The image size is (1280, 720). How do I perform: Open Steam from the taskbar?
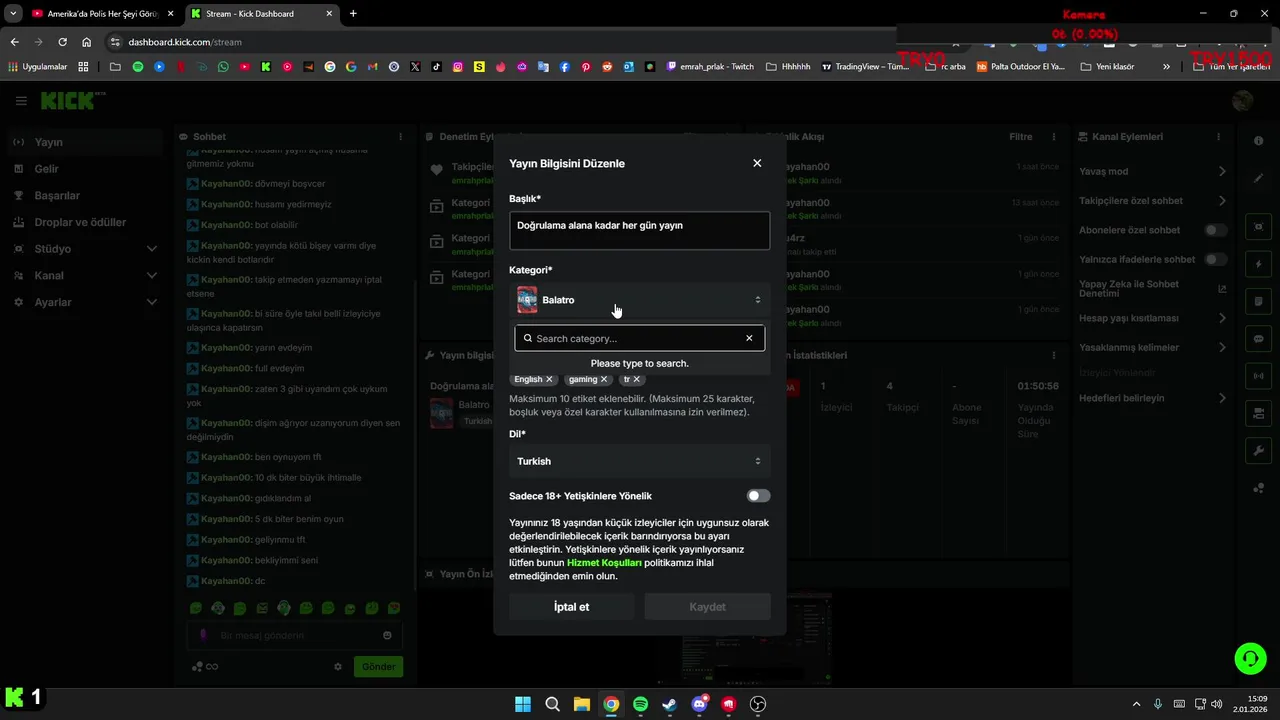coord(669,704)
